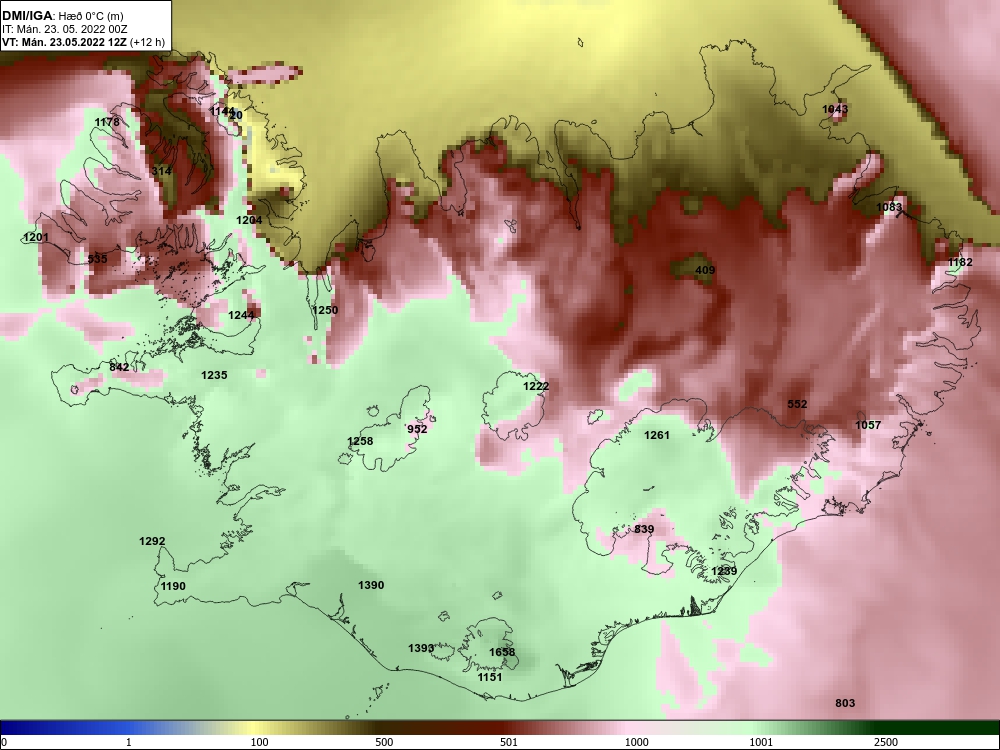
Task: Click the 839 height label
Action: click(x=644, y=529)
